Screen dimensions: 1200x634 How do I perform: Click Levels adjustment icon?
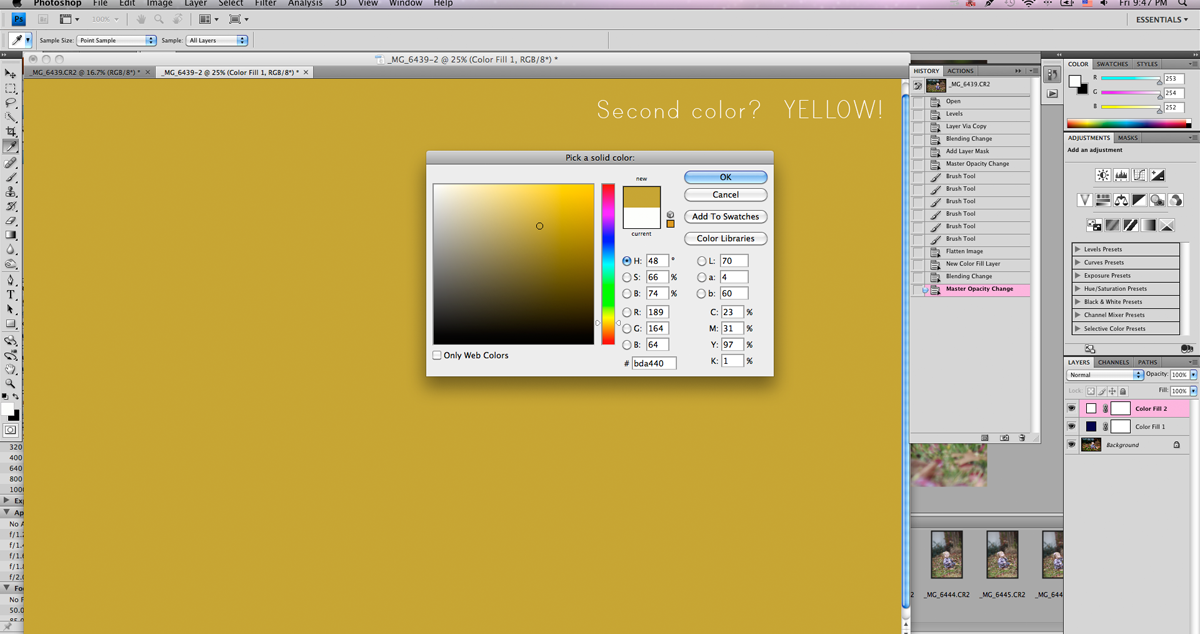tap(1121, 176)
